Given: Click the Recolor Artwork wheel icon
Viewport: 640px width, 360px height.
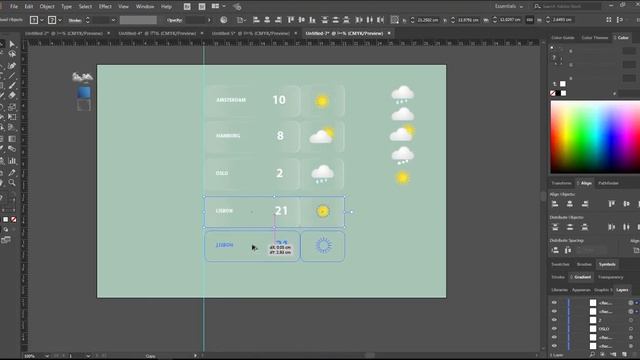Looking at the screenshot, I should coord(224,20).
